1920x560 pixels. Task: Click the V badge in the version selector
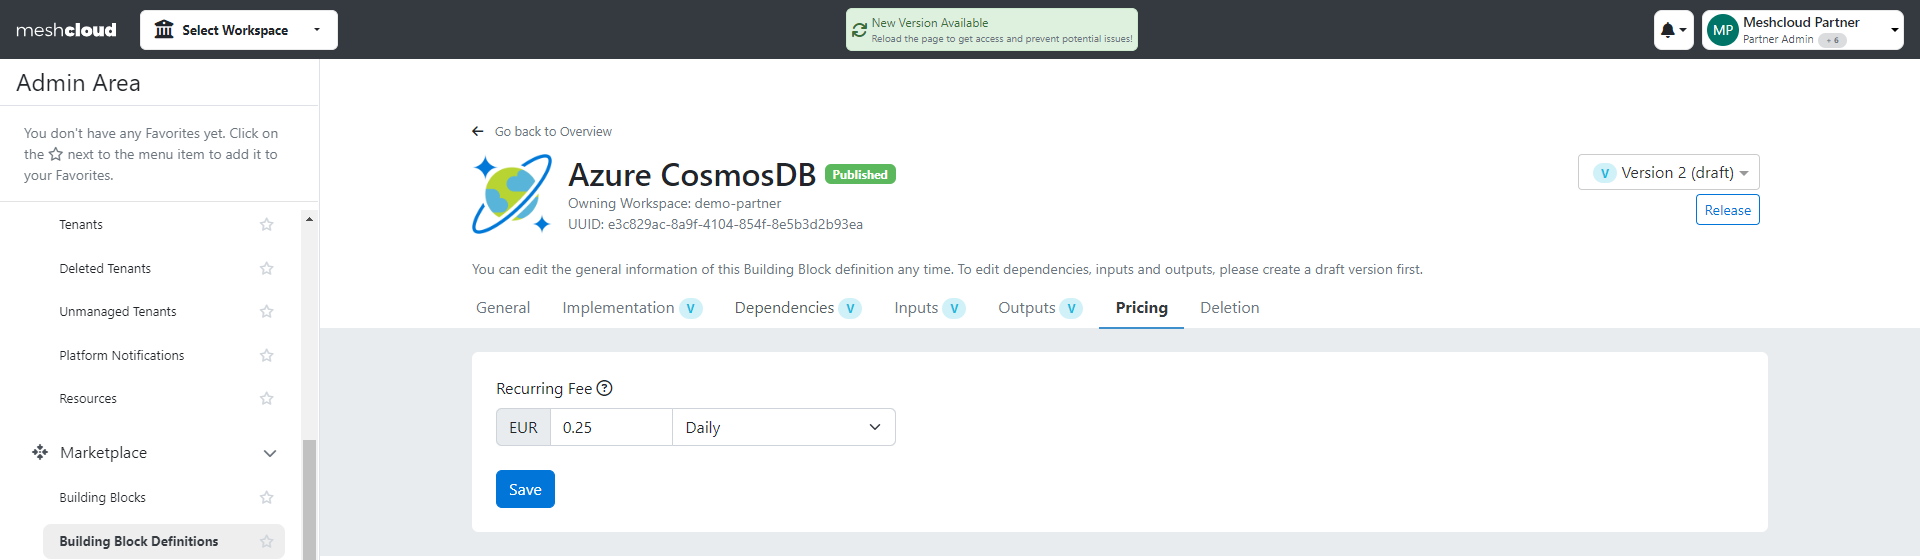click(1605, 173)
